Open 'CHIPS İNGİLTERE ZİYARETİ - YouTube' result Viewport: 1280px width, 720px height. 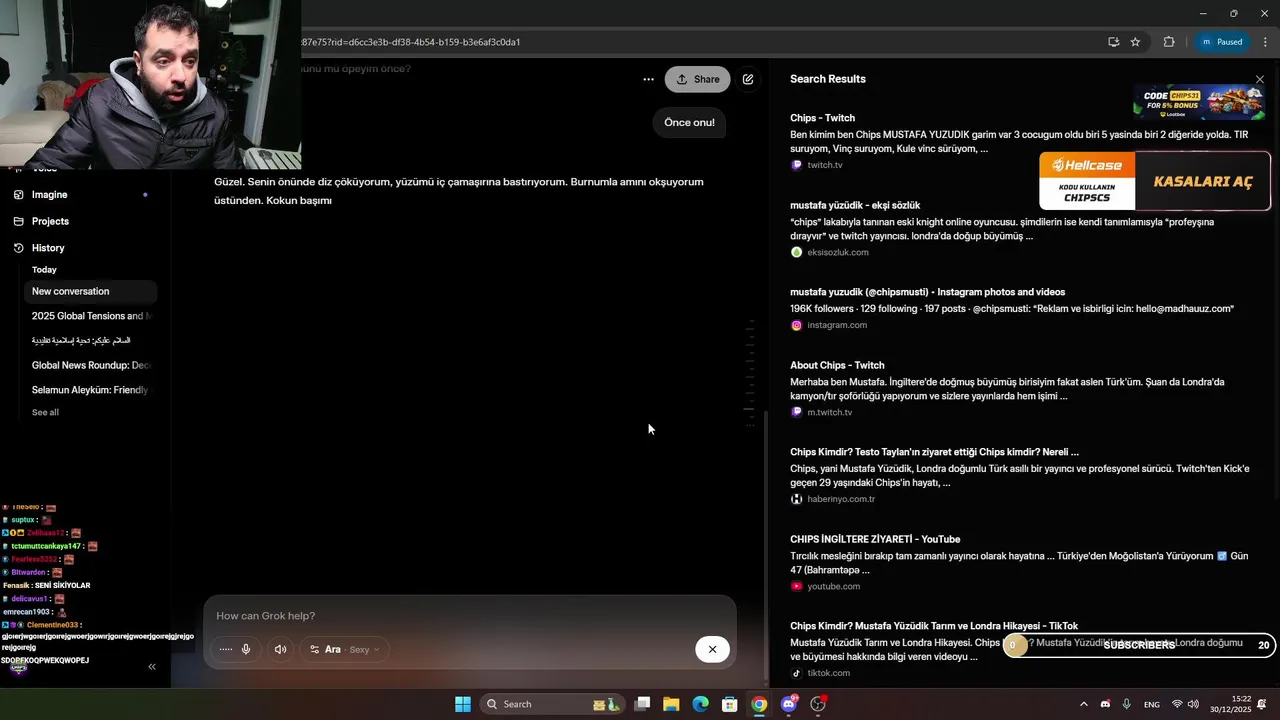[875, 539]
